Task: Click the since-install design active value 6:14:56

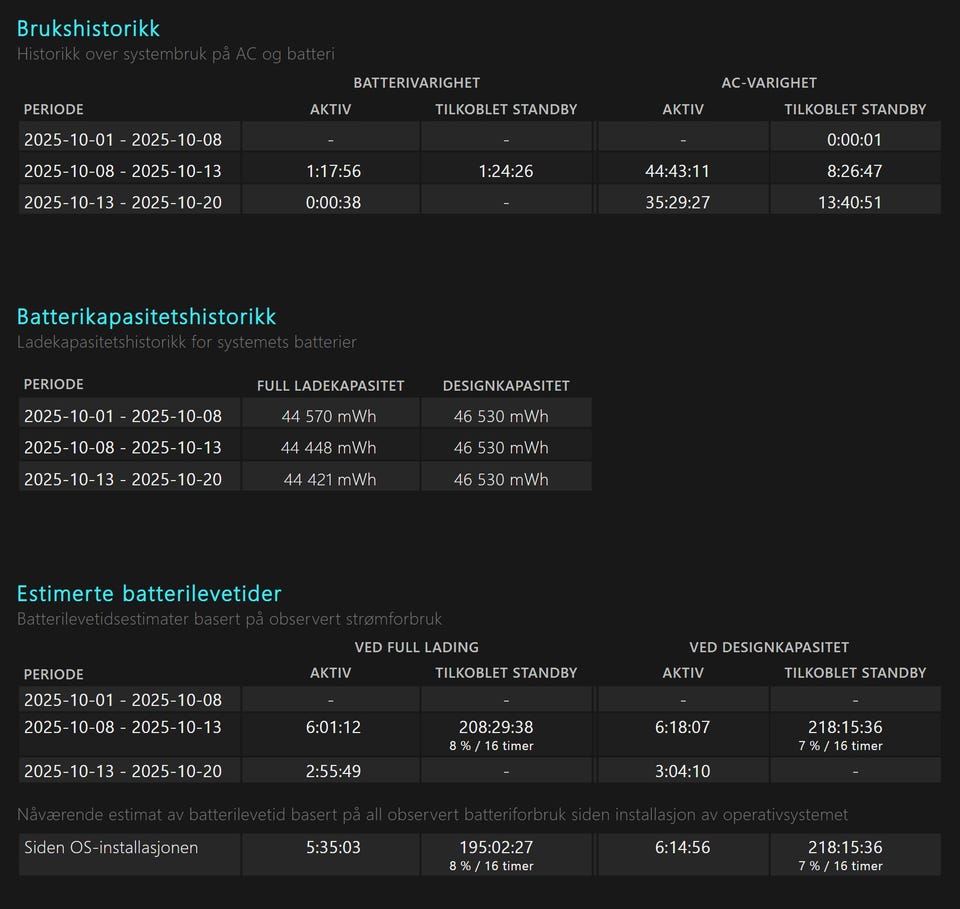Action: (682, 847)
